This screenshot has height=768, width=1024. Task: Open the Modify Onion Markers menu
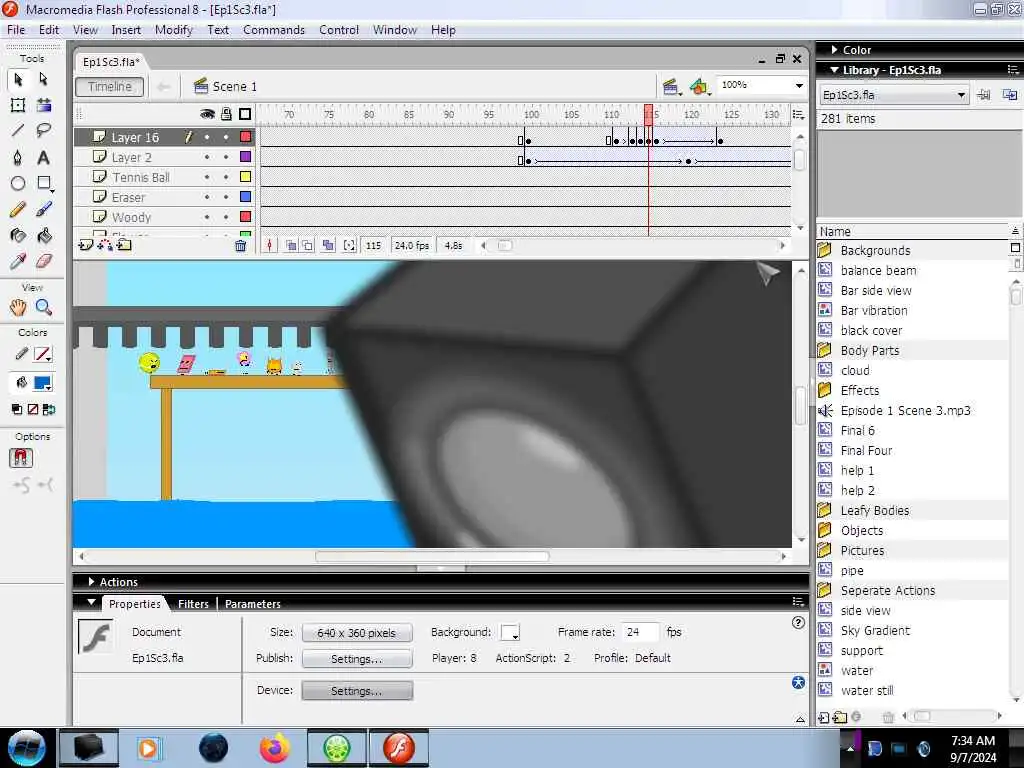point(349,246)
